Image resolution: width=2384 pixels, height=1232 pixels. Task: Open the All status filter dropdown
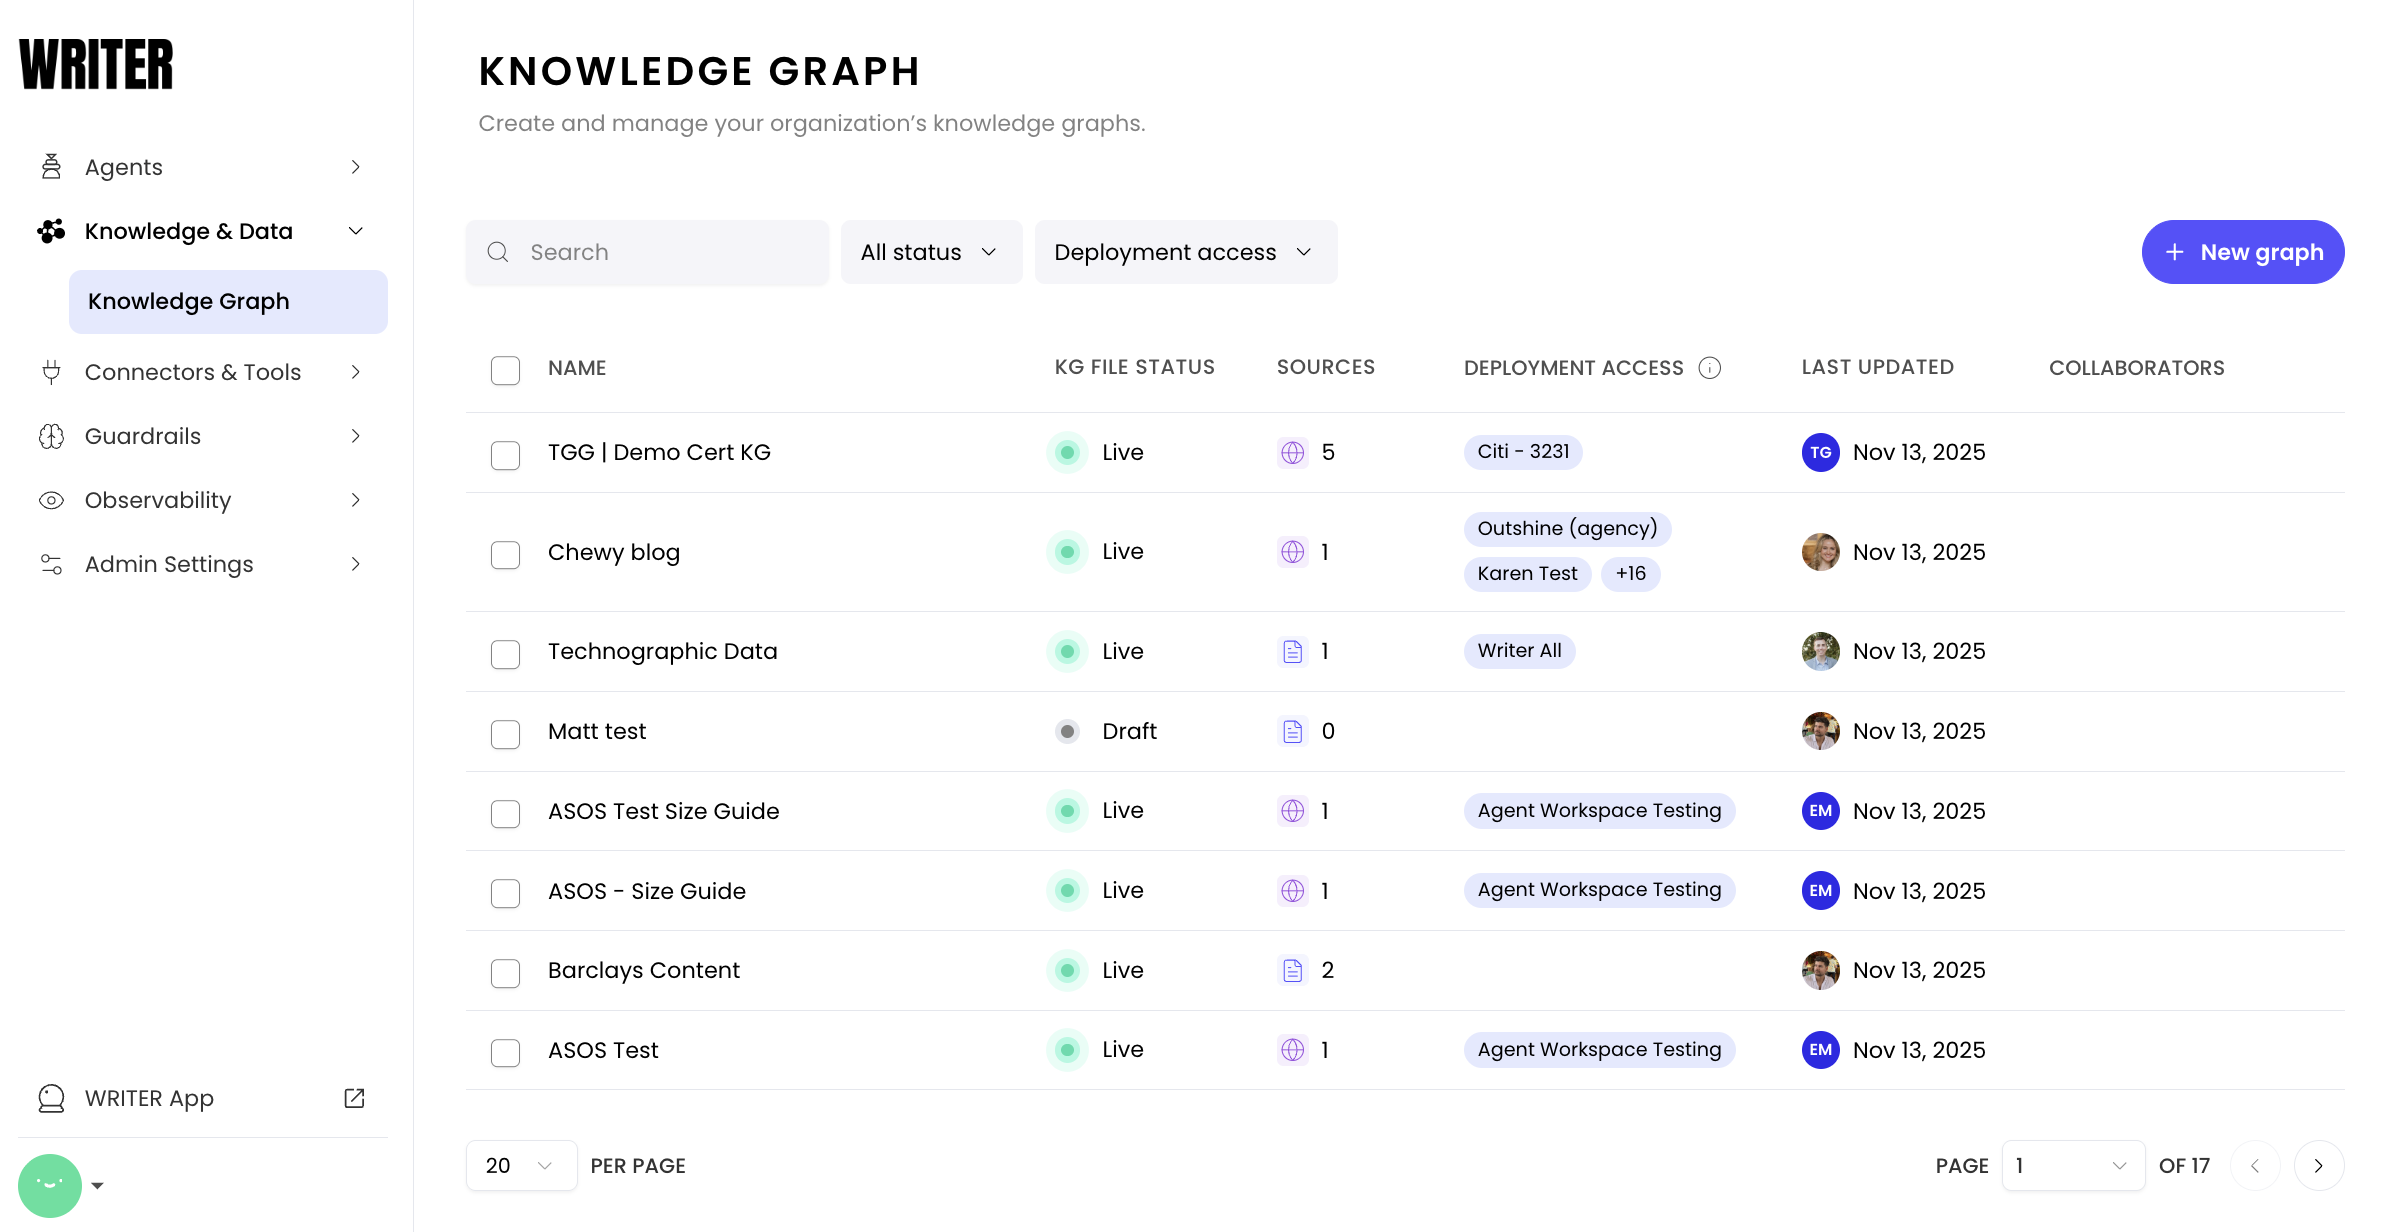point(930,252)
